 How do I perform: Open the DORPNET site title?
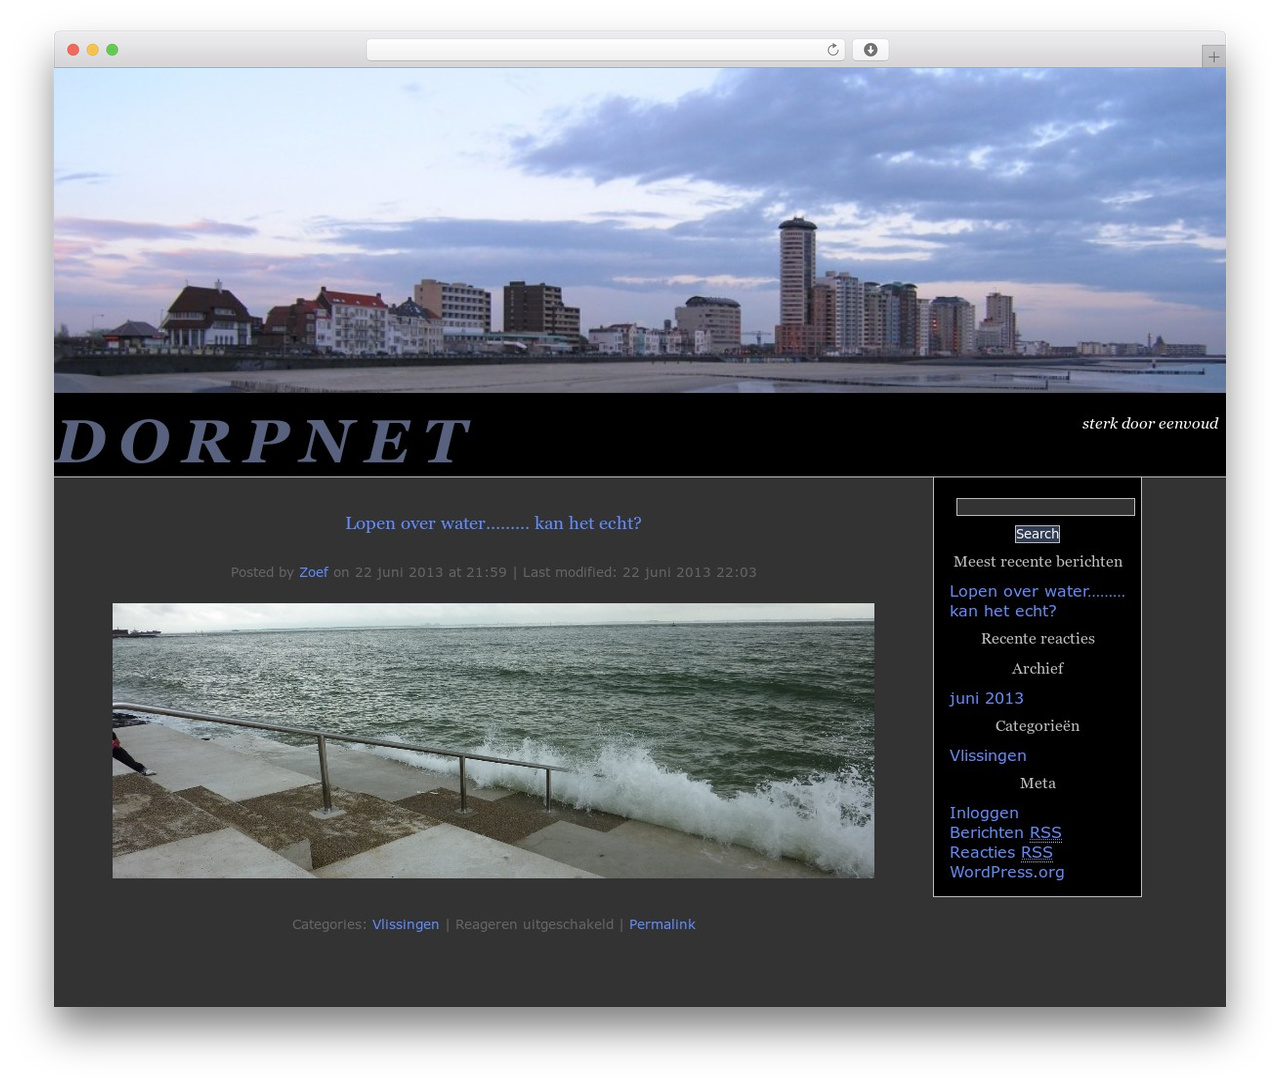(263, 441)
